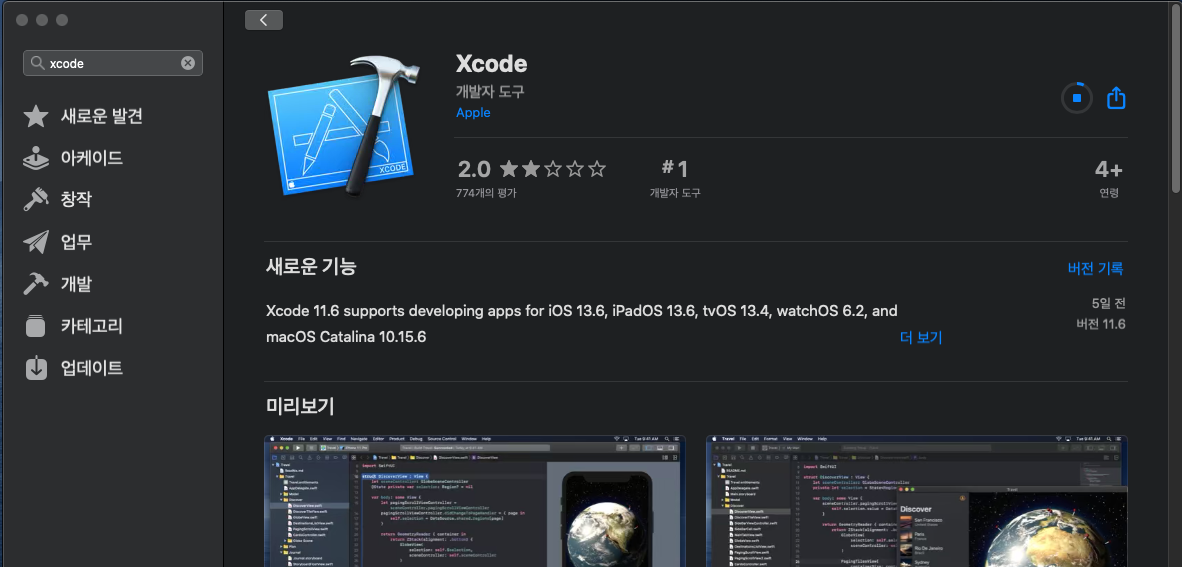This screenshot has height=567, width=1182.
Task: Click the 774개의 평가 ratings count
Action: coord(486,193)
